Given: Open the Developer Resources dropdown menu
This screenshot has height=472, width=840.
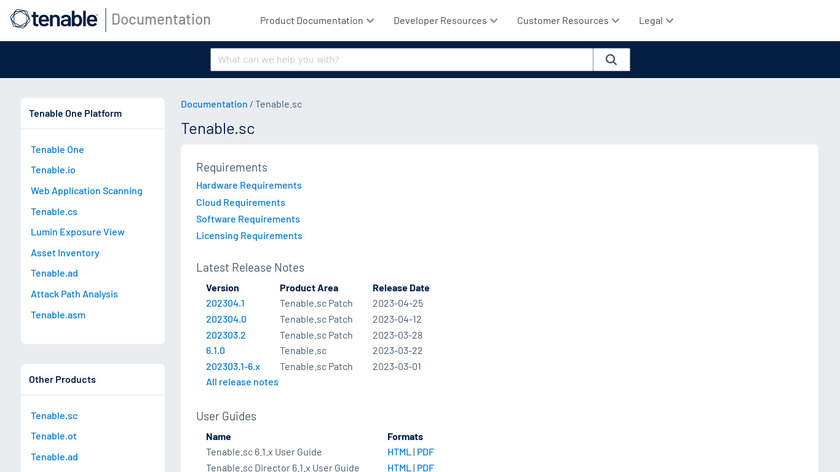Looking at the screenshot, I should coord(445,20).
